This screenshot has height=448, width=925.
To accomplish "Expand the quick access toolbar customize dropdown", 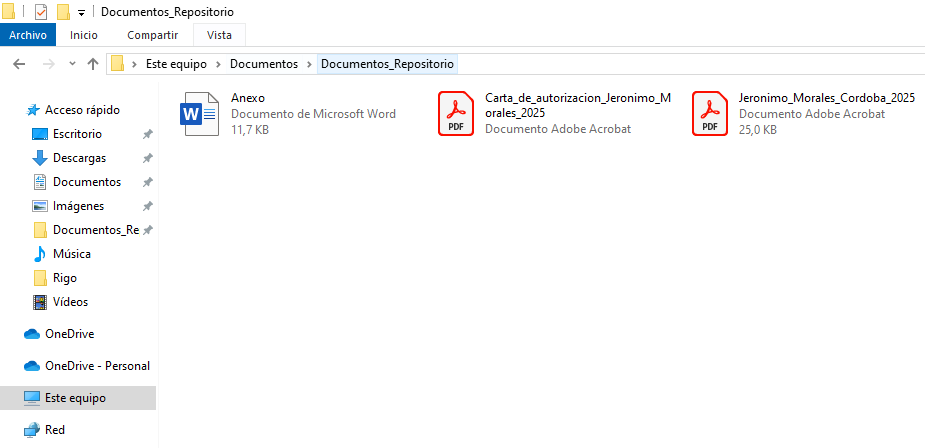I will [x=81, y=13].
